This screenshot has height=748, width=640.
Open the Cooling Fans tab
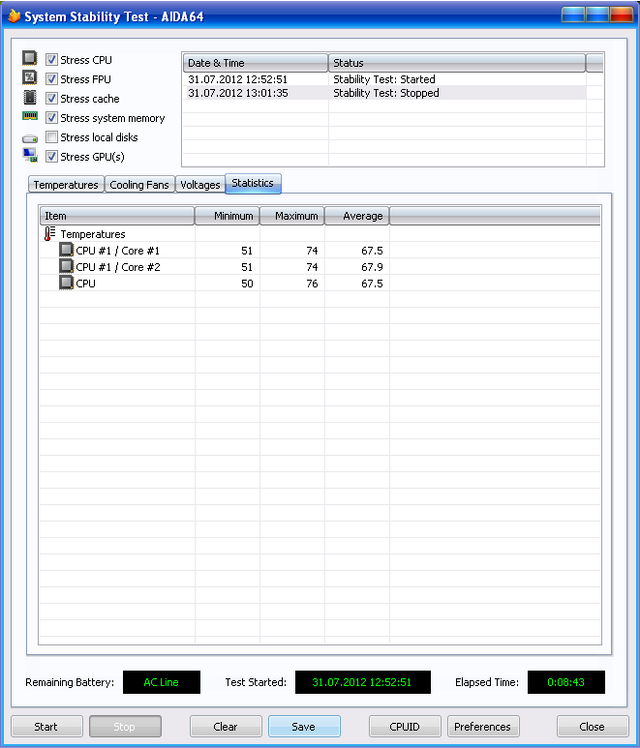pos(139,185)
